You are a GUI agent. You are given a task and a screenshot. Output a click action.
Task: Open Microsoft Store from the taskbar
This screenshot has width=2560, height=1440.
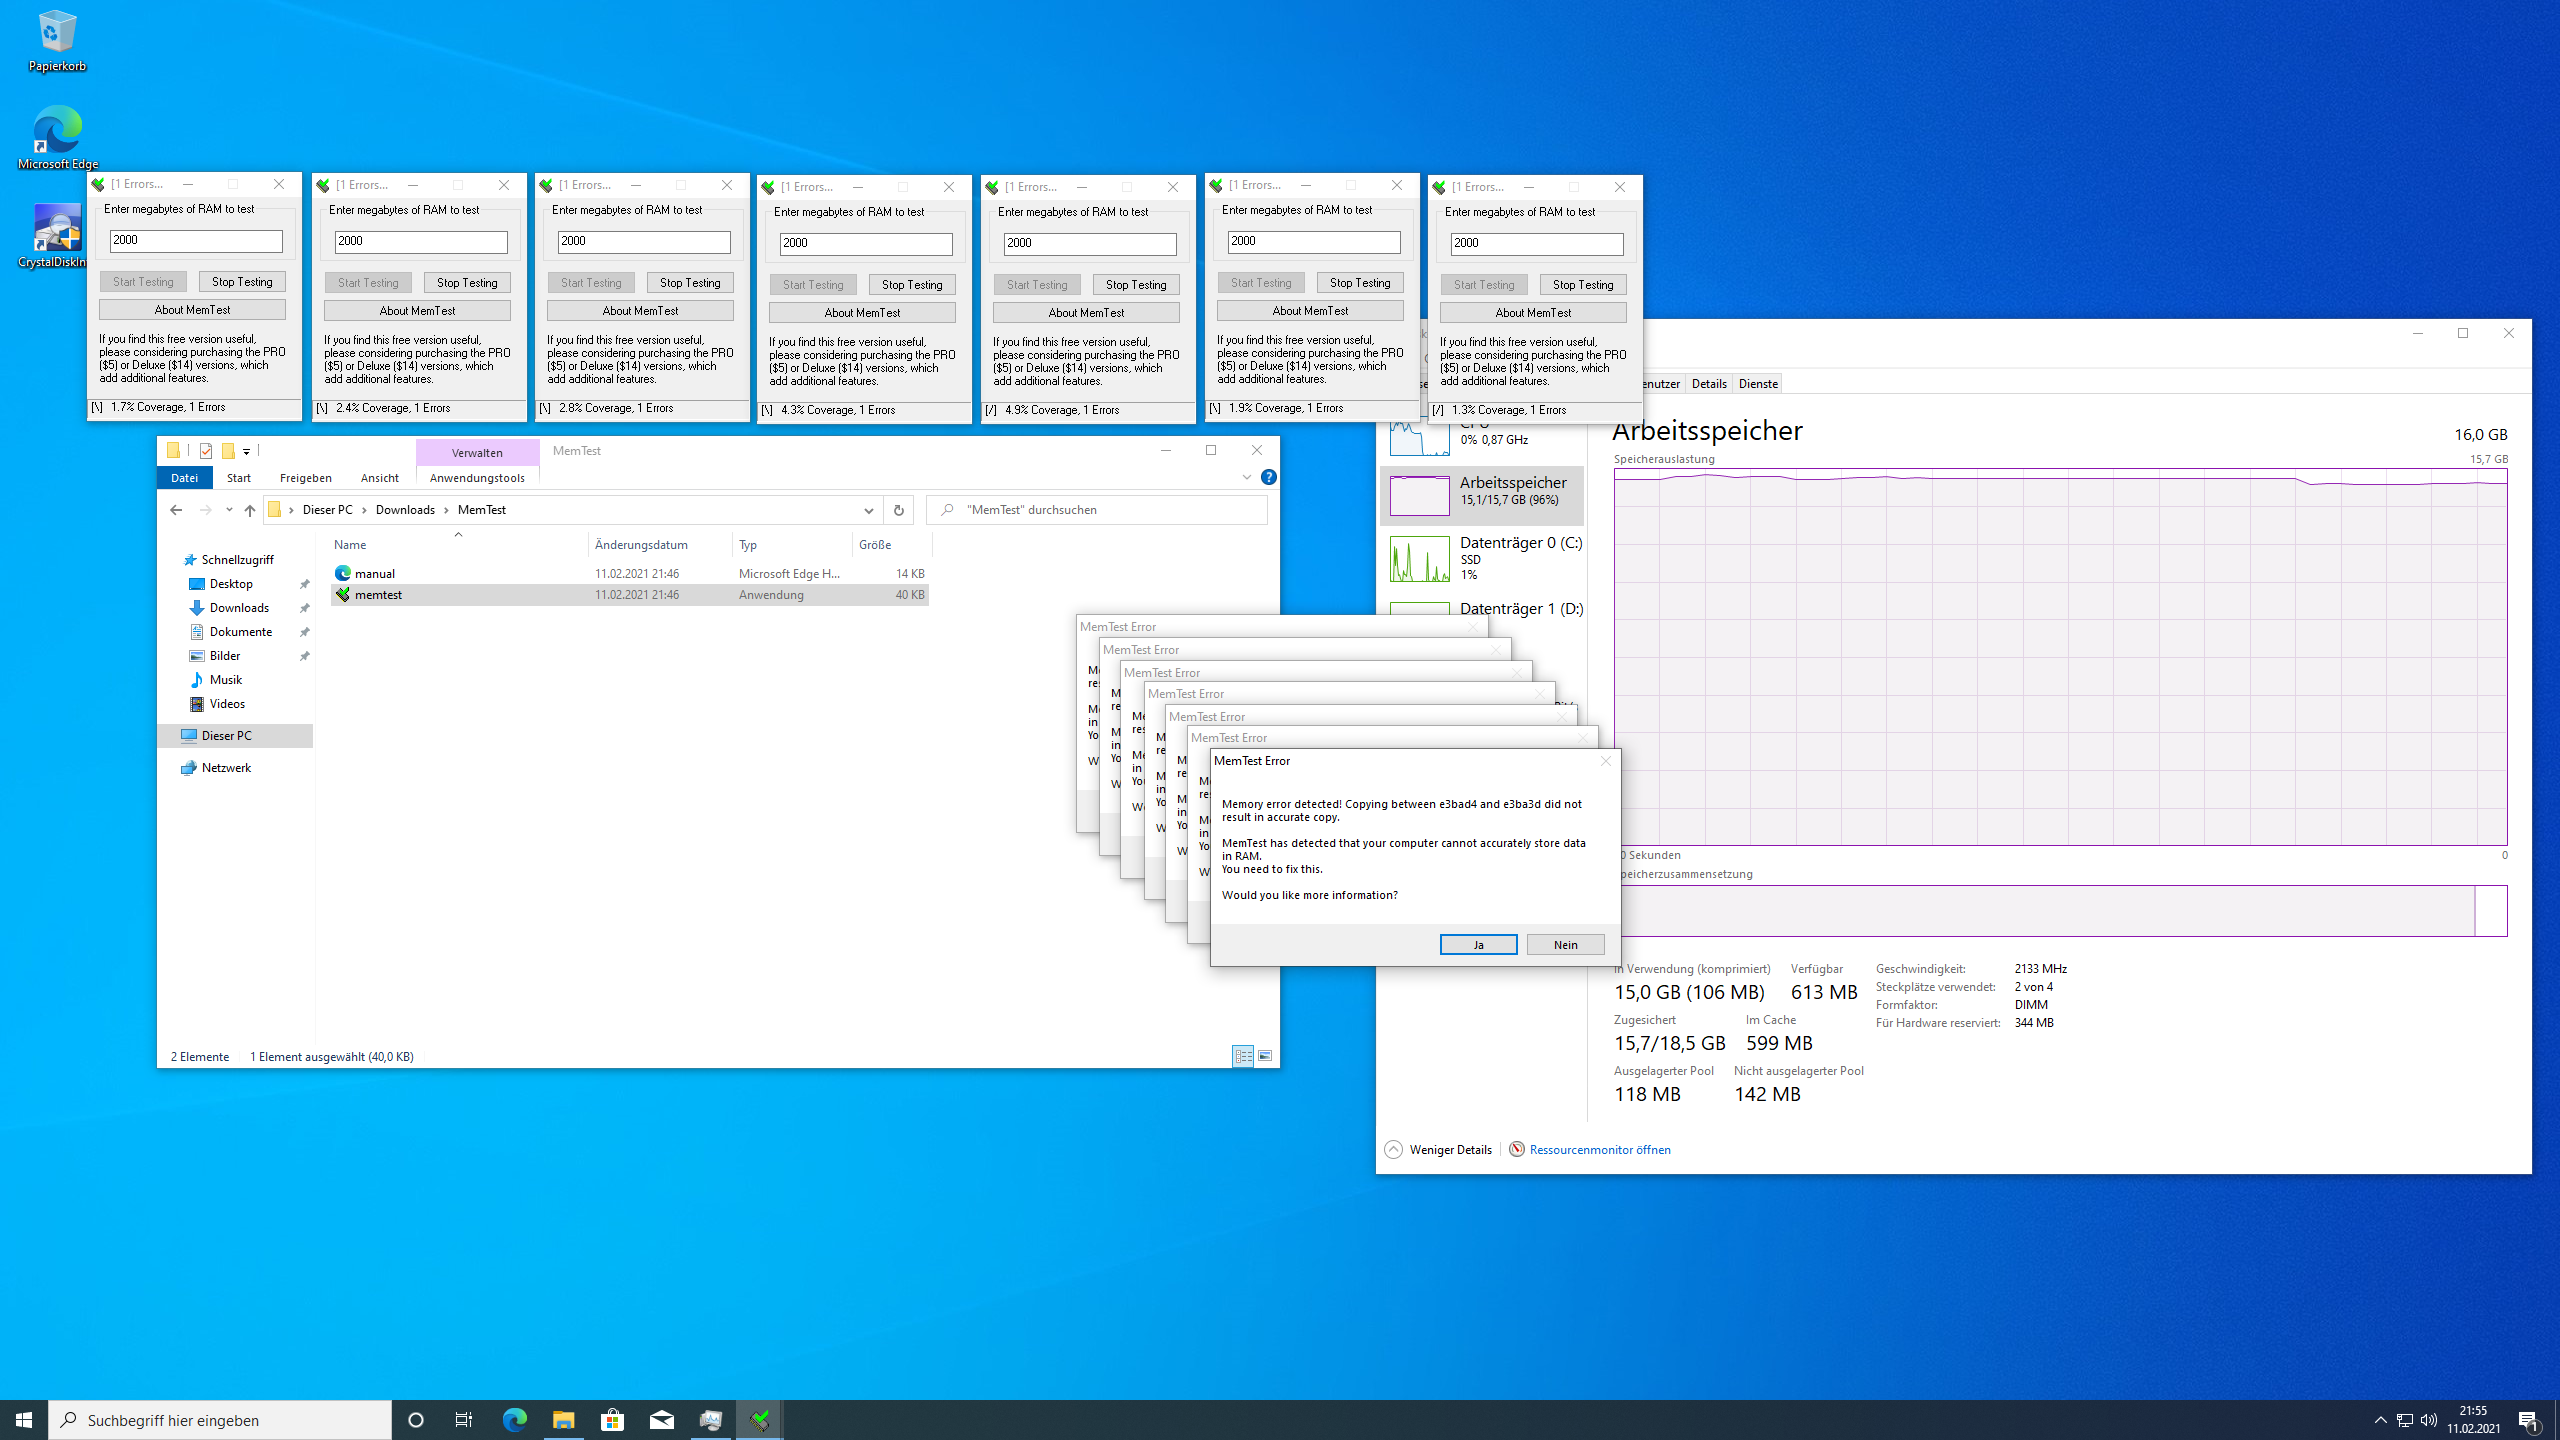pyautogui.click(x=612, y=1420)
